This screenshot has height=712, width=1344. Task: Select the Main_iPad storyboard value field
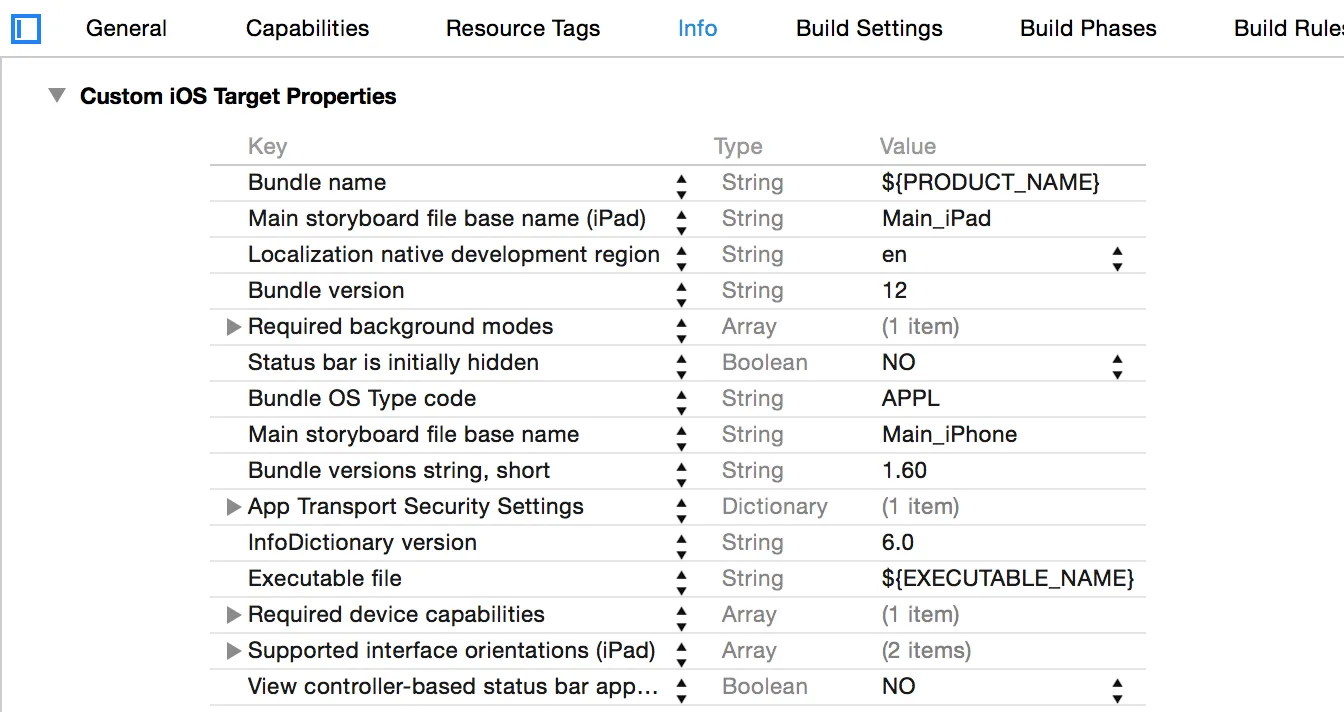(936, 219)
